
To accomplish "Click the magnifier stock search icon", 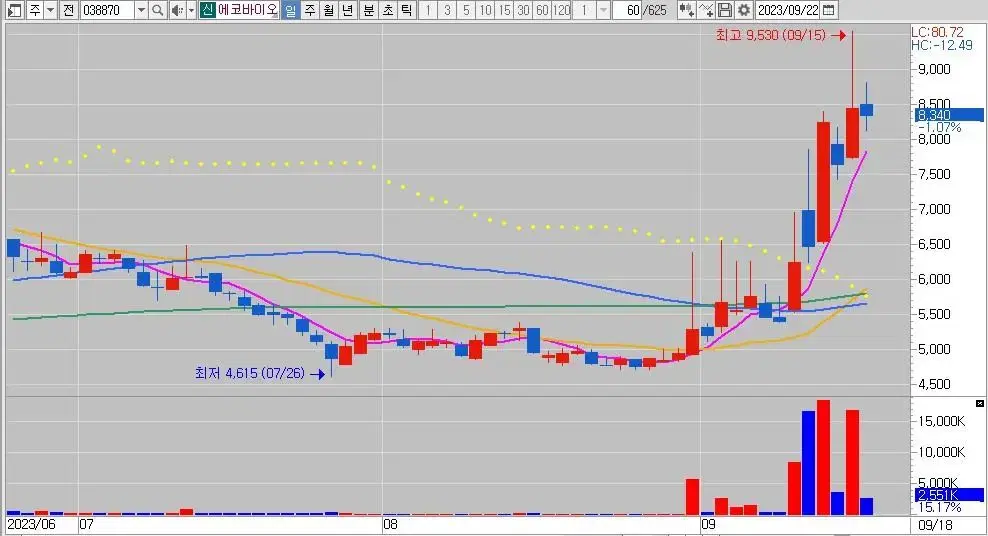I will 158,10.
